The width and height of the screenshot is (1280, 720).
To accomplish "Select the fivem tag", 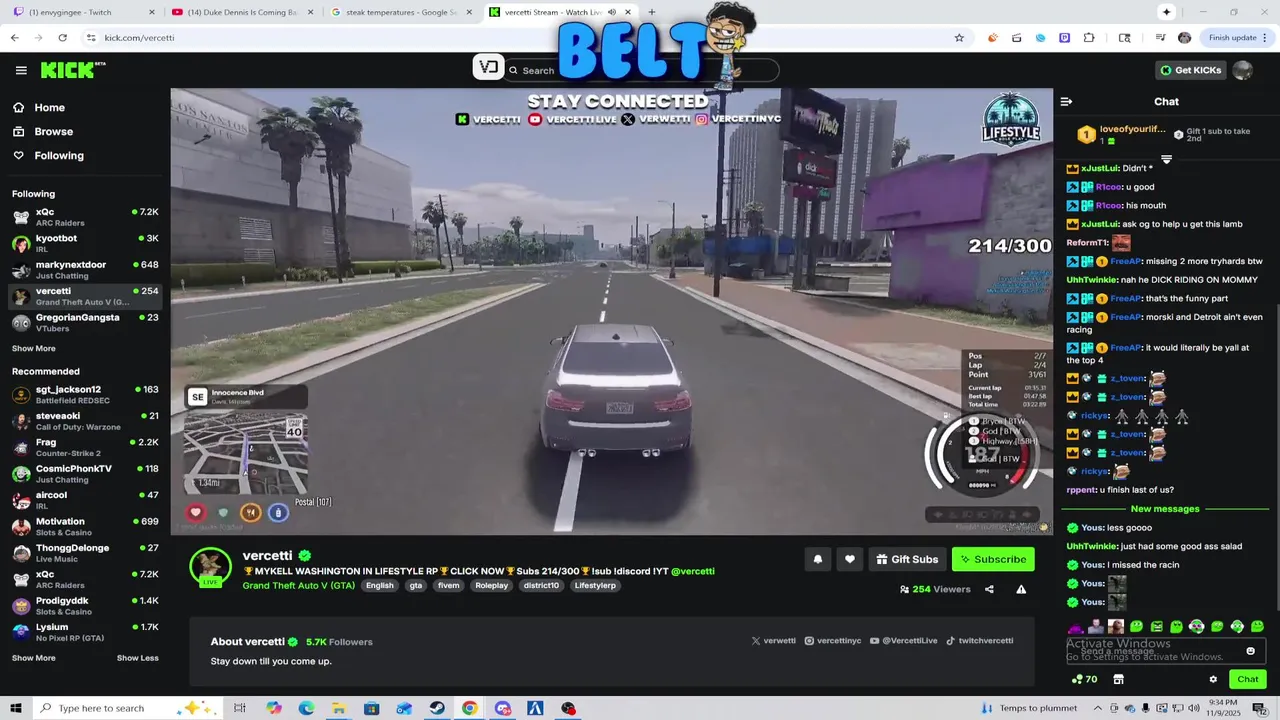I will pos(448,586).
